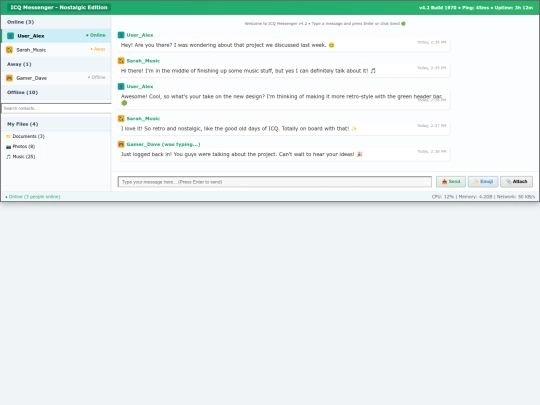The height and width of the screenshot is (405, 540).
Task: Click 'Just logged back in!' message bubble
Action: point(283,154)
